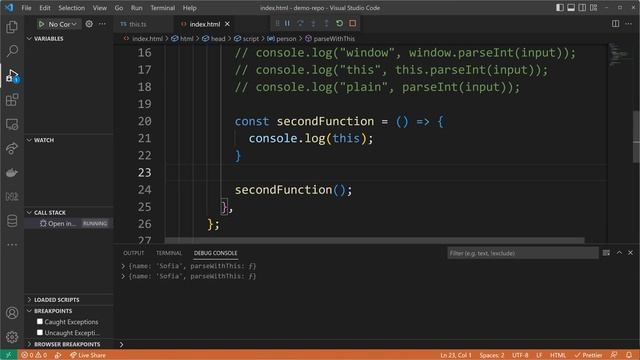
Task: Open the File menu
Action: tap(26, 8)
